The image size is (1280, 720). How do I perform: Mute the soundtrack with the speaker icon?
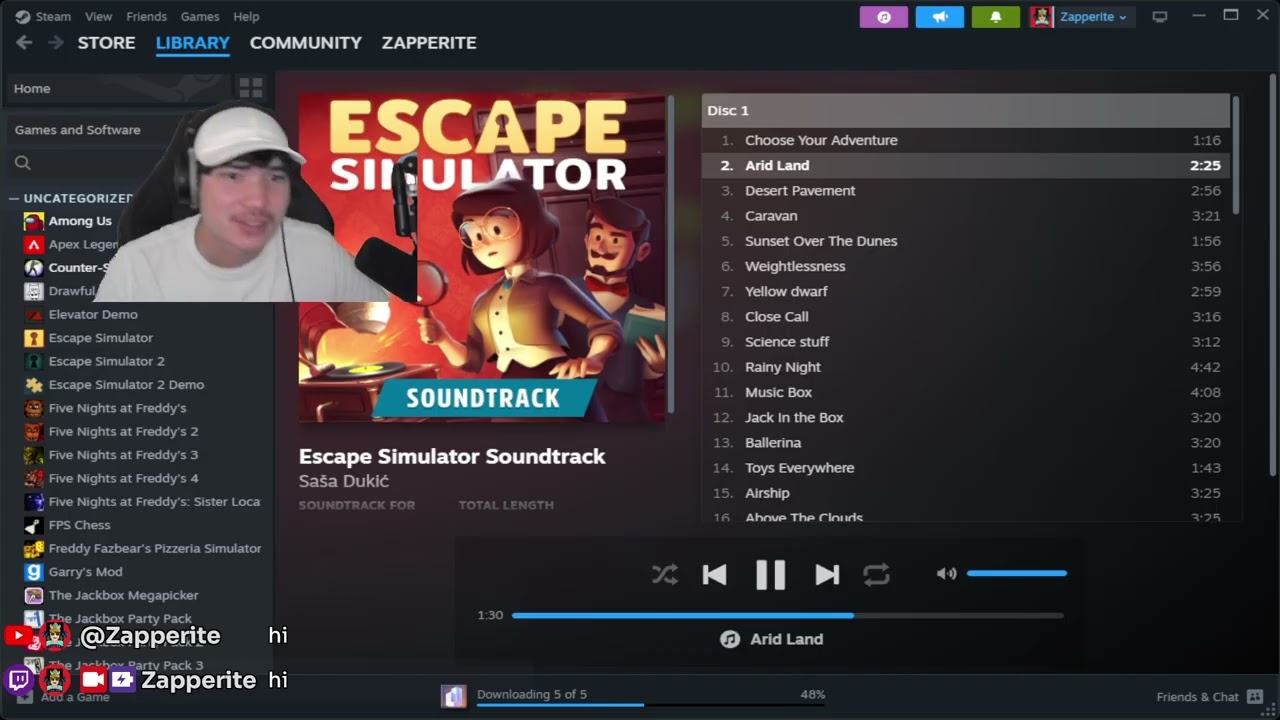pos(946,573)
